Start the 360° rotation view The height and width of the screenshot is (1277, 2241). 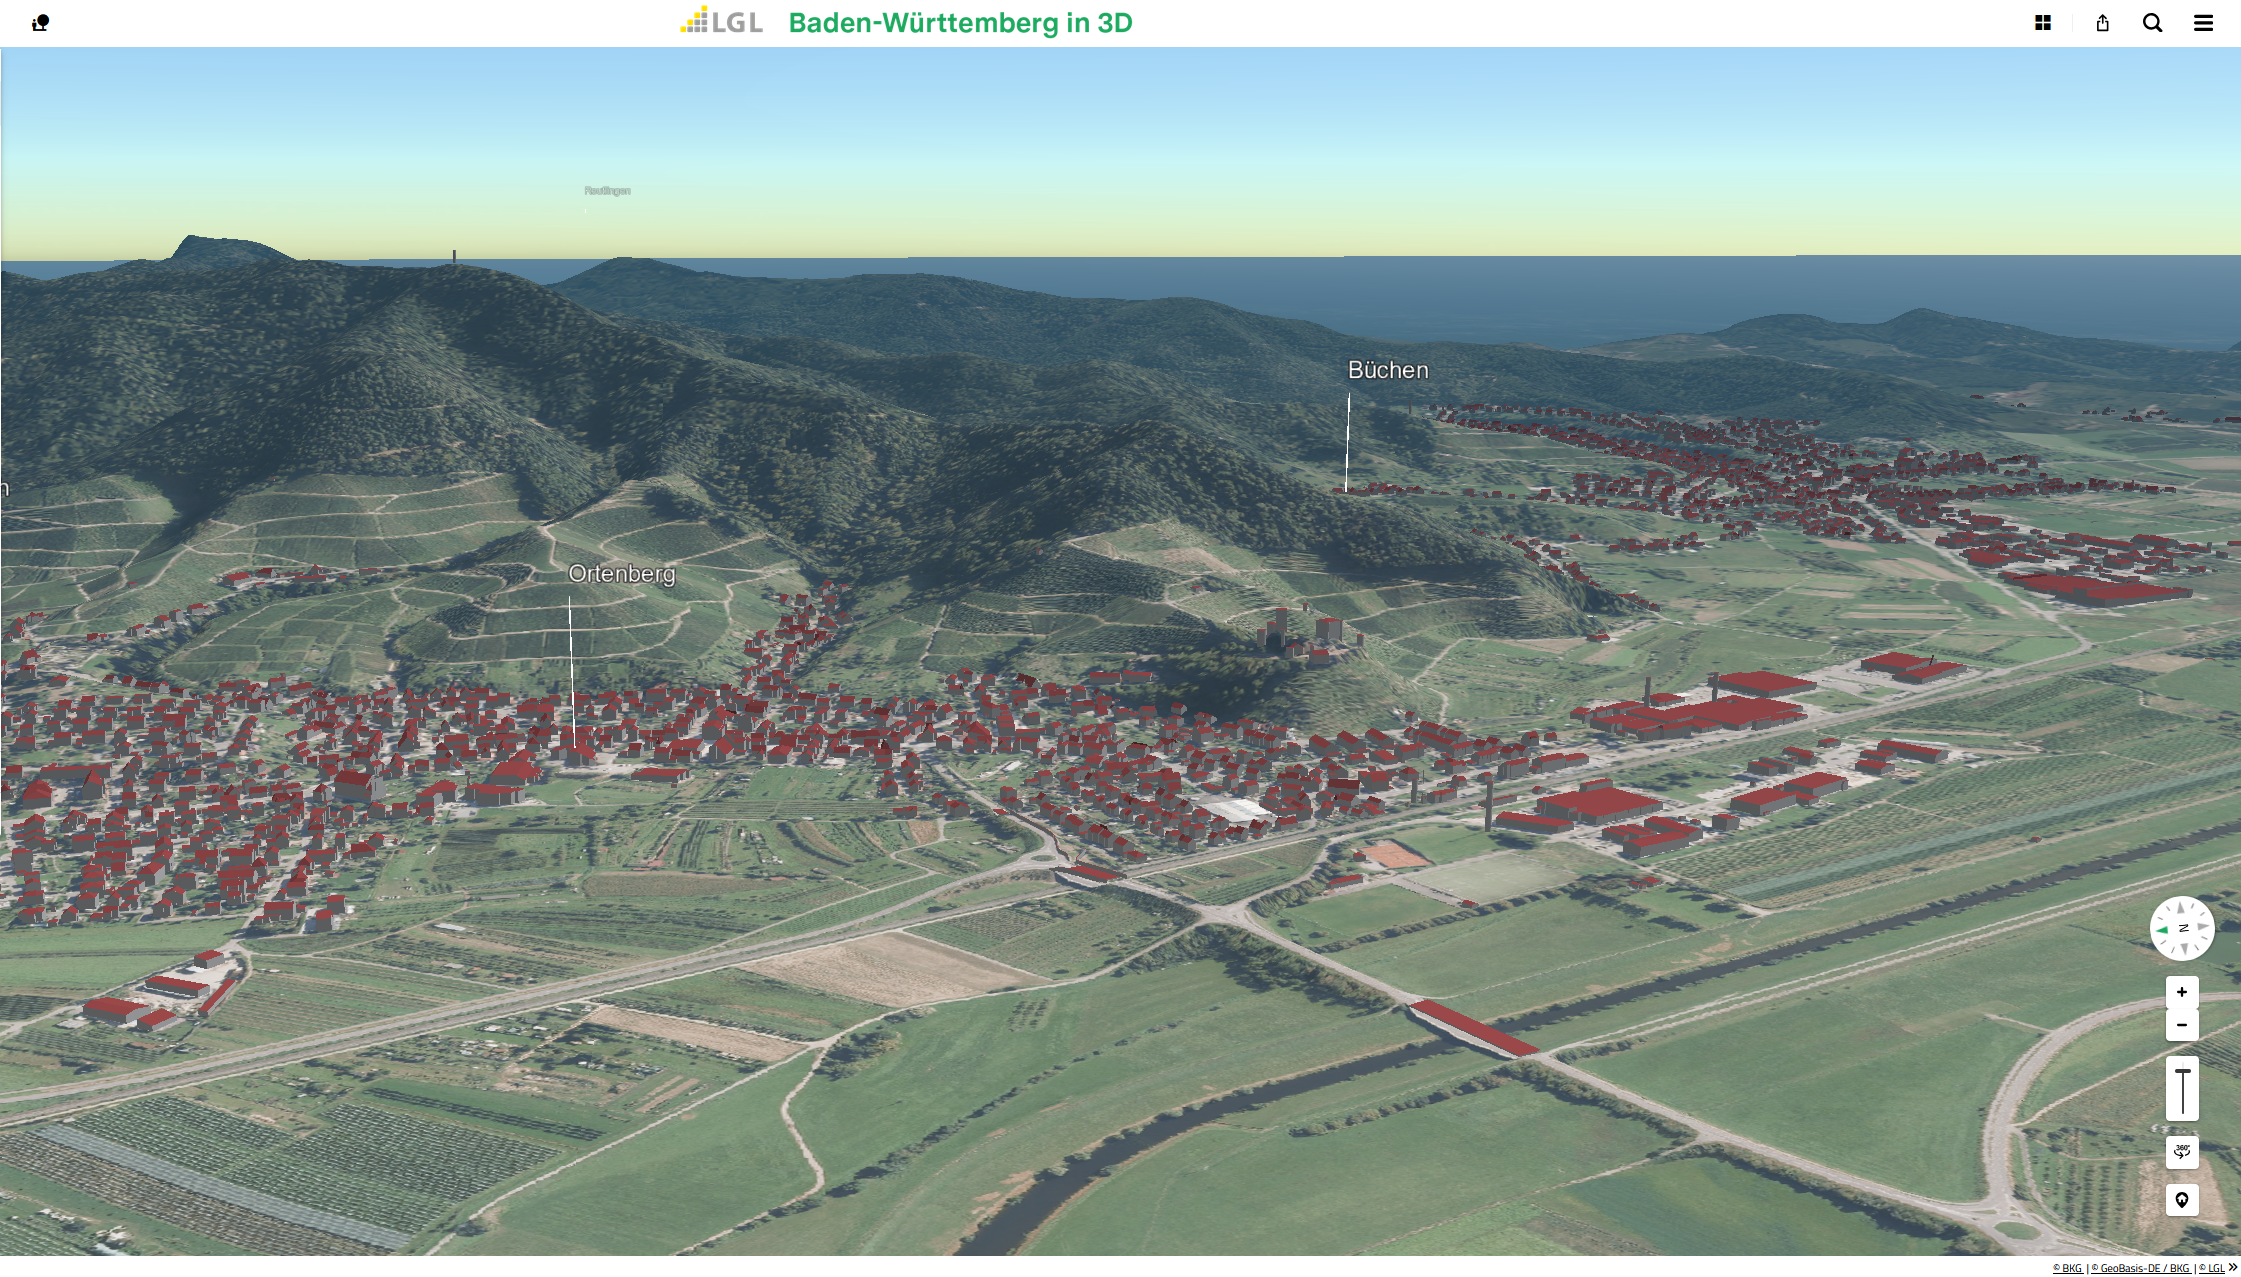(x=2182, y=1151)
